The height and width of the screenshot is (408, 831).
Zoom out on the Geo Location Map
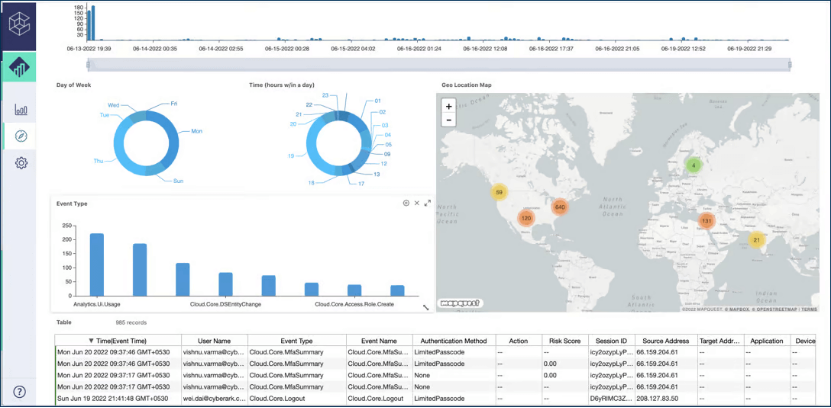(x=449, y=120)
